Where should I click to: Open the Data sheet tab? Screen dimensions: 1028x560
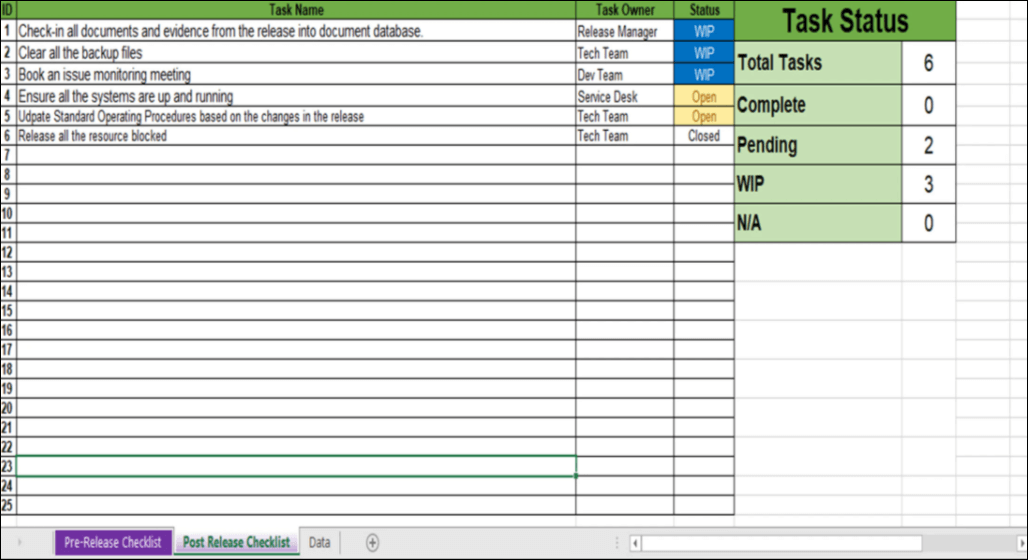(319, 542)
